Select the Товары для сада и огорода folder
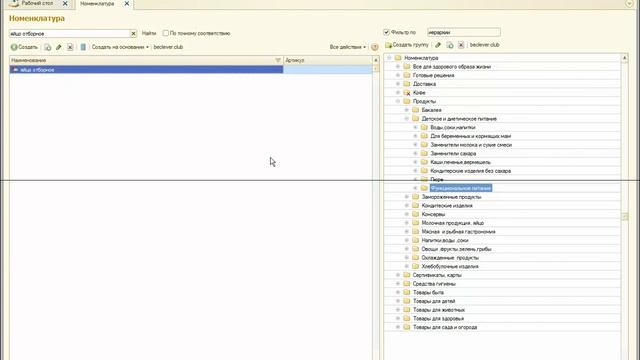 pyautogui.click(x=445, y=327)
